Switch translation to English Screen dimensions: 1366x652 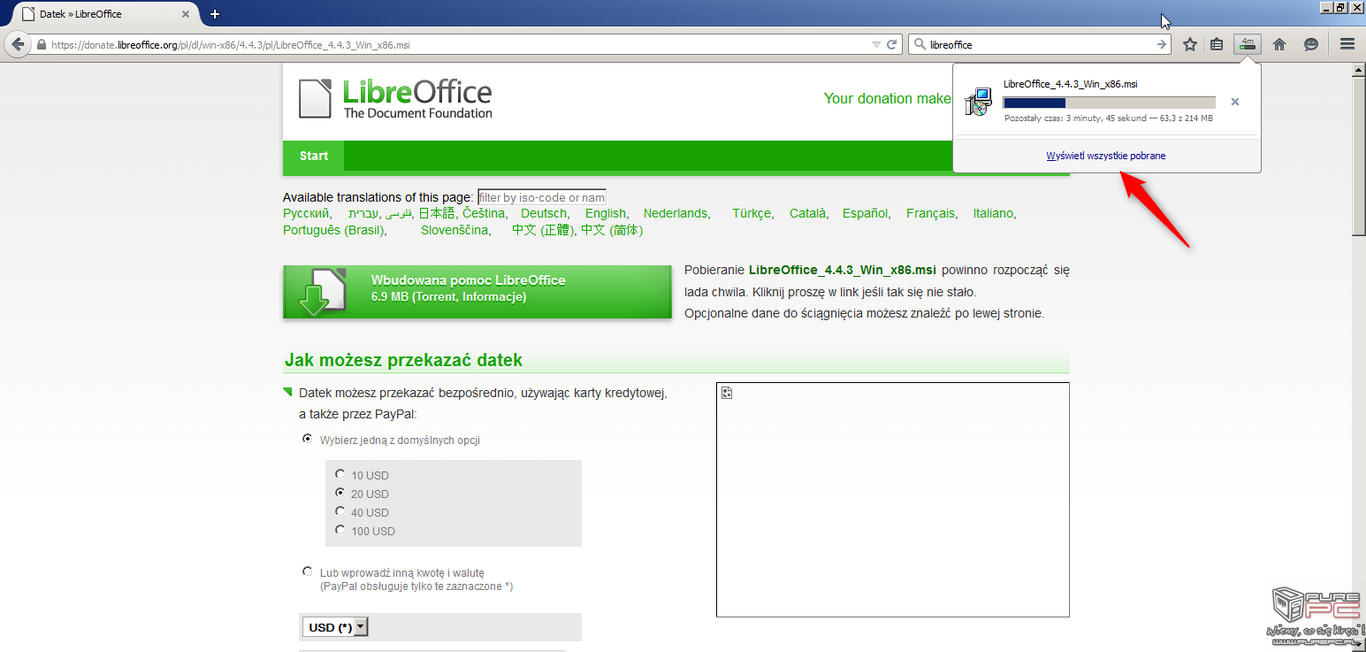(x=607, y=213)
